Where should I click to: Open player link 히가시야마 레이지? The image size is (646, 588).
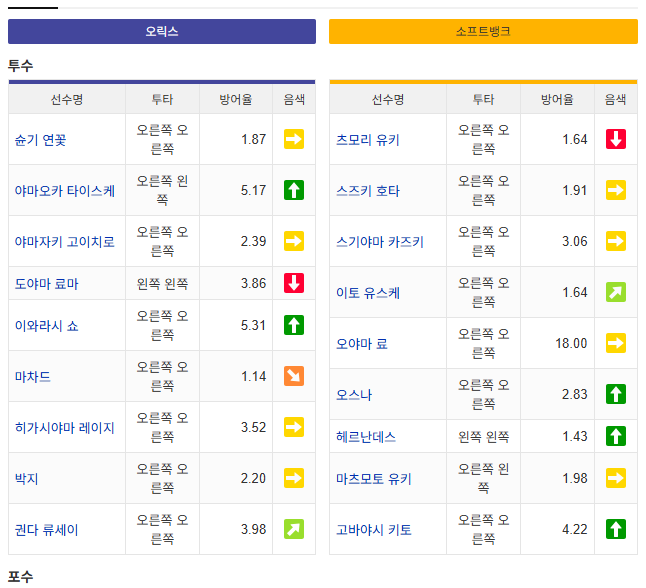click(x=65, y=428)
